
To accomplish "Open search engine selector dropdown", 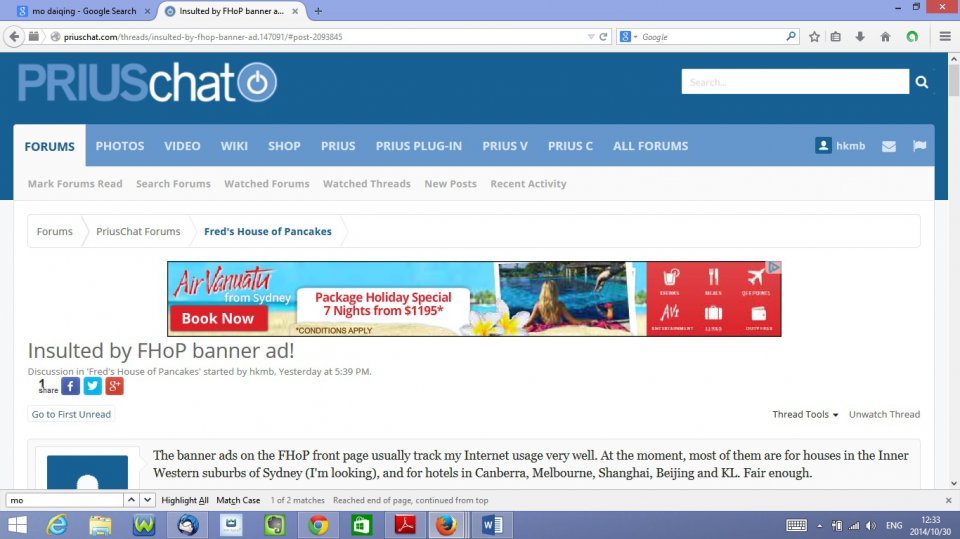I will tap(629, 37).
